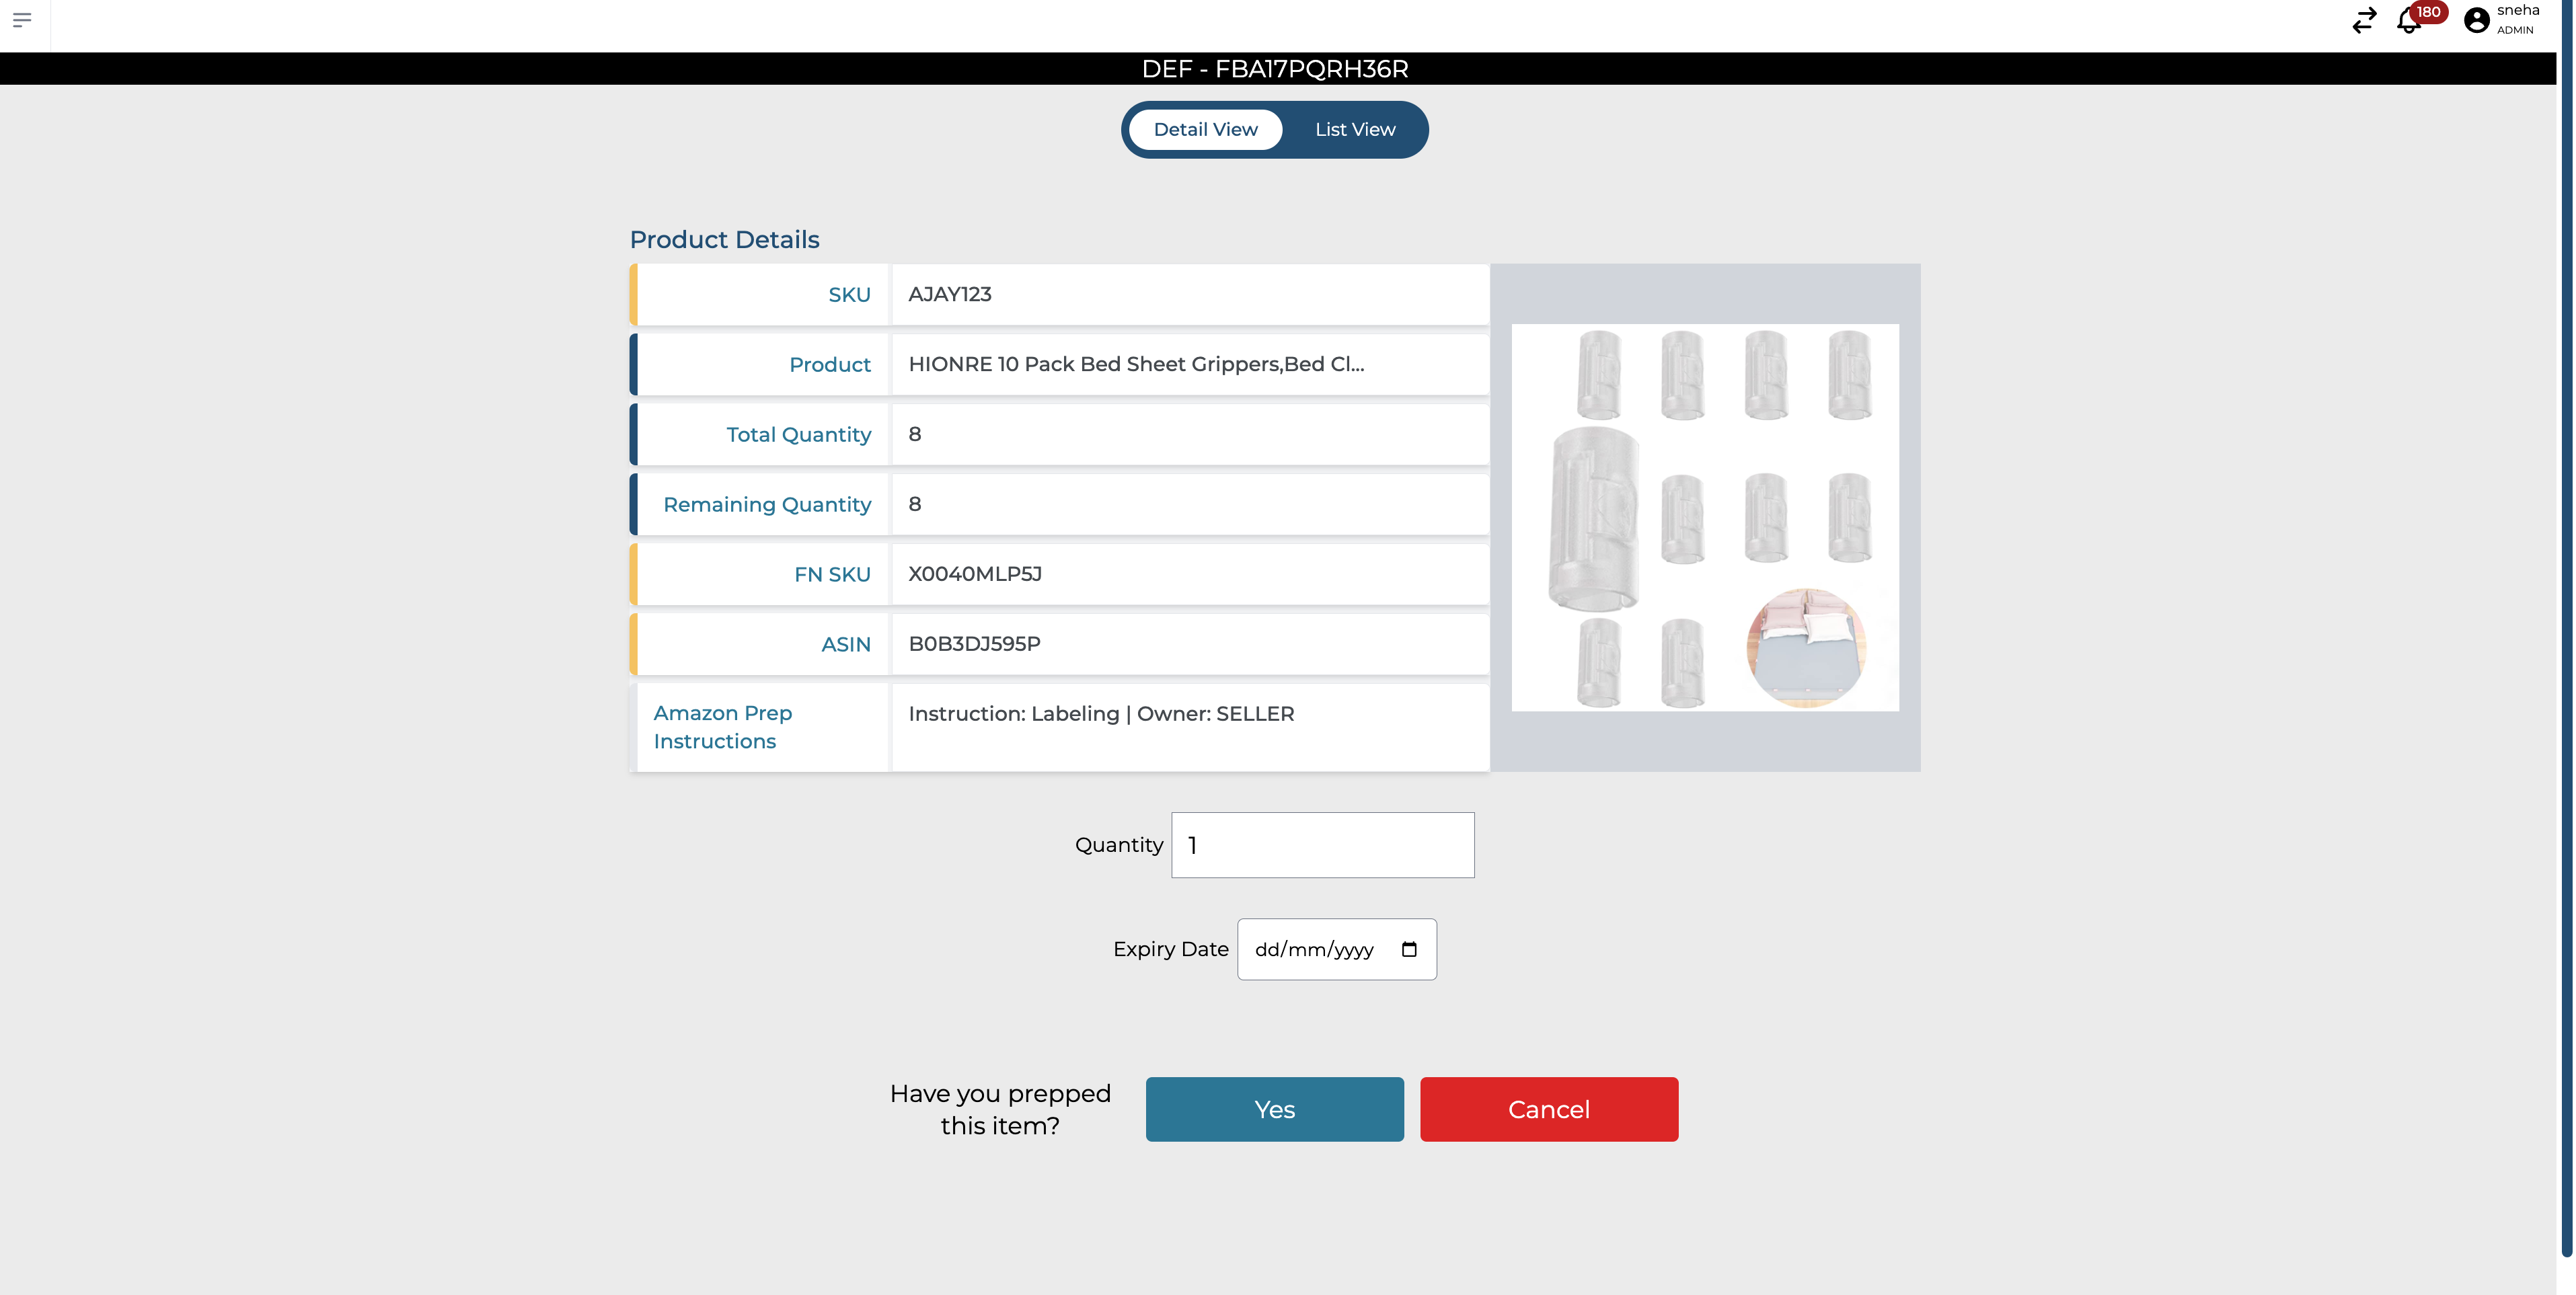Viewport: 2576px width, 1295px height.
Task: Click the ASIN value B0B3DJ595P
Action: pyautogui.click(x=973, y=644)
